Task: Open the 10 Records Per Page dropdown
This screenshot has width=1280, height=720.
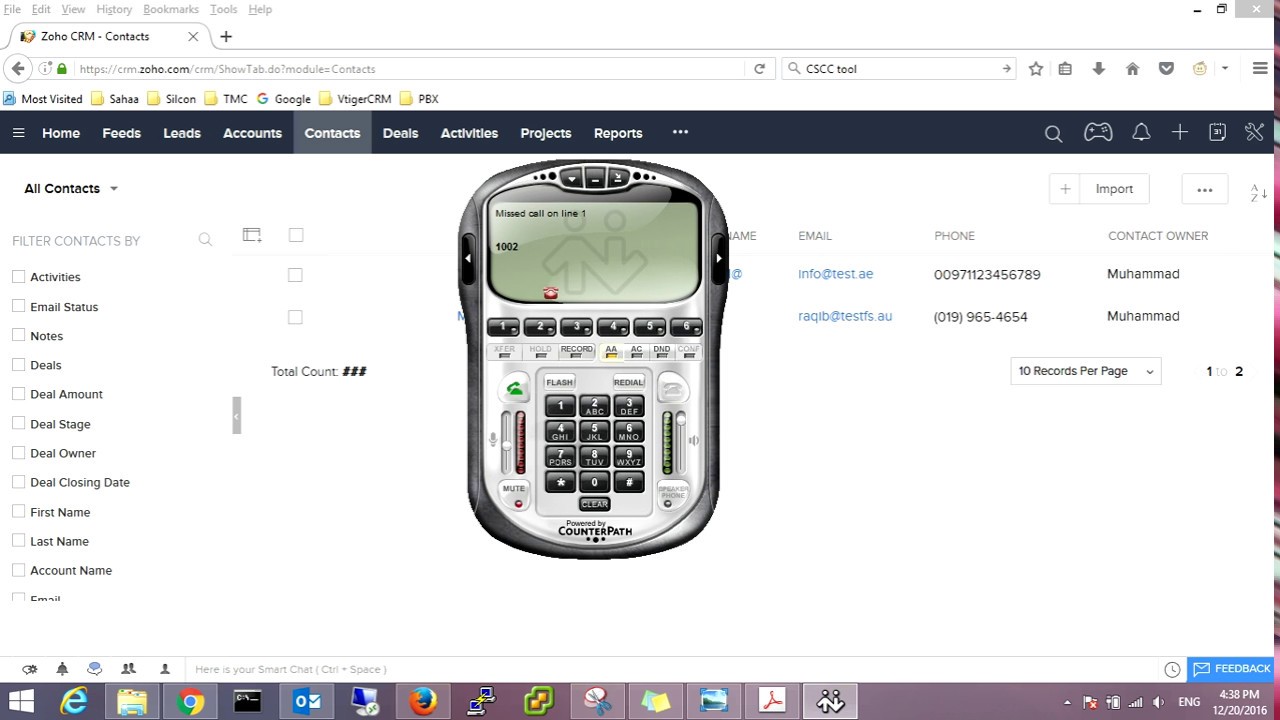Action: (1086, 371)
